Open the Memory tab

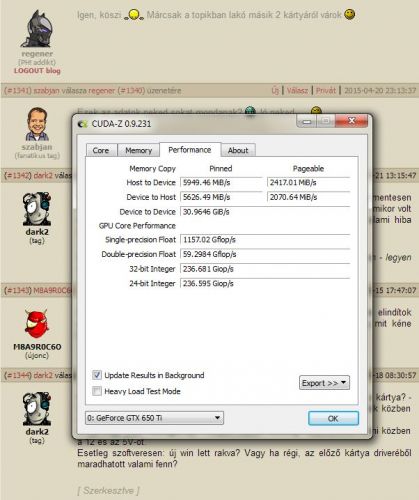[138, 150]
